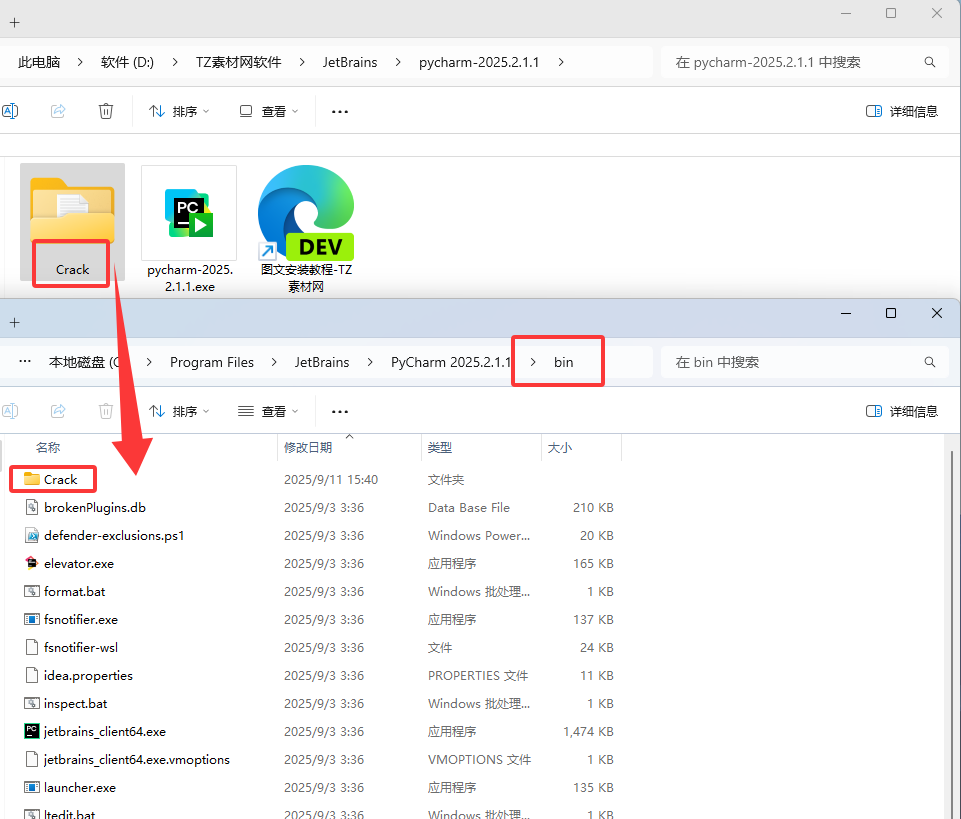Open 排序 dropdown in pycharm-2025.2.1.1 window
This screenshot has height=819, width=961.
179,111
